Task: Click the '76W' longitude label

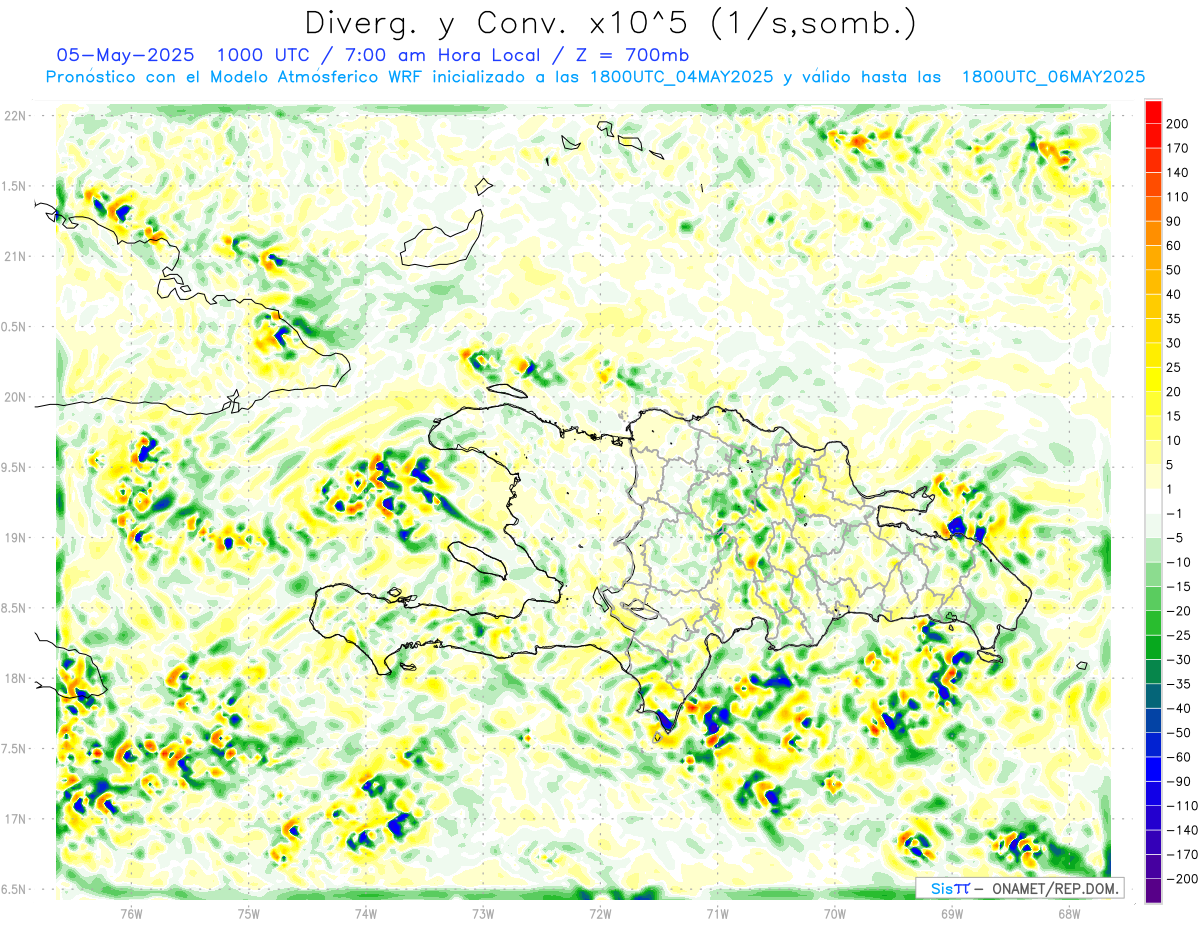Action: click(131, 912)
